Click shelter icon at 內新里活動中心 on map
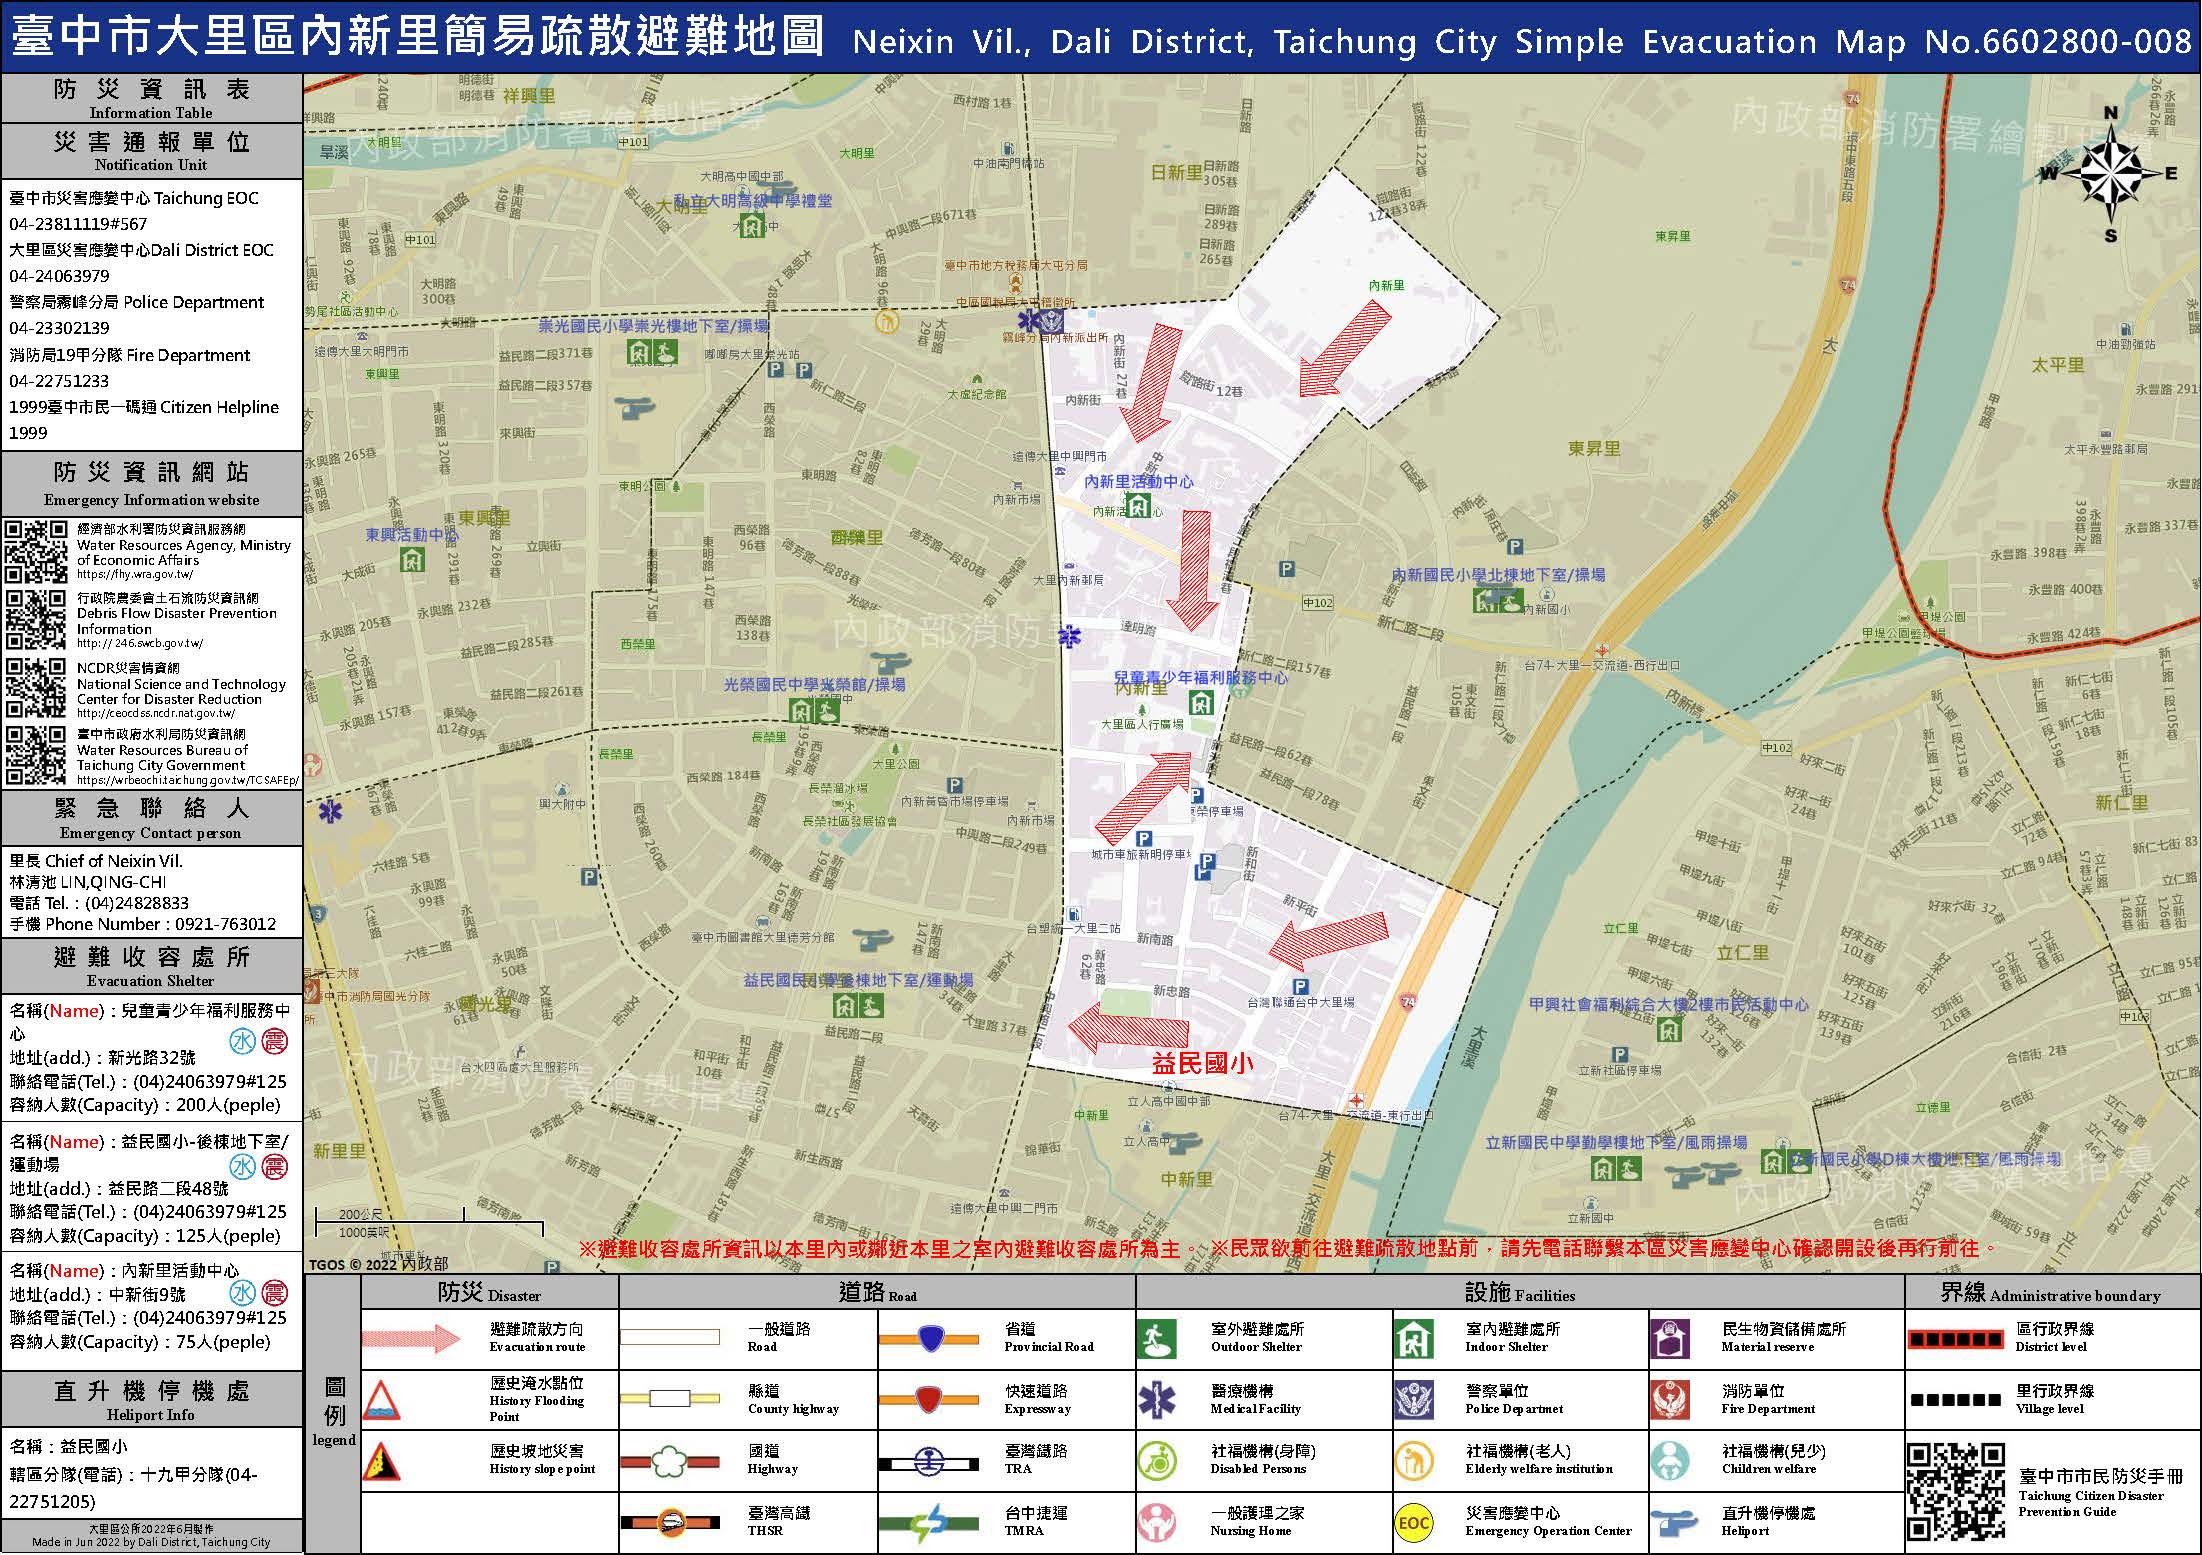 point(1137,505)
